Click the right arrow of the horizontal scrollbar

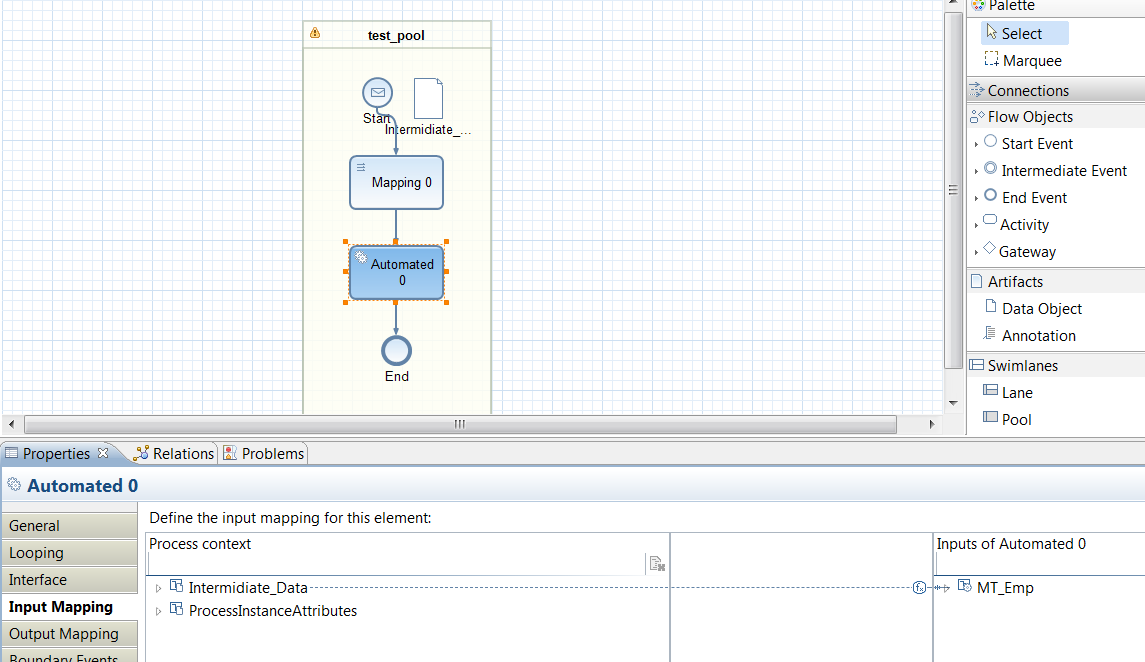click(931, 424)
